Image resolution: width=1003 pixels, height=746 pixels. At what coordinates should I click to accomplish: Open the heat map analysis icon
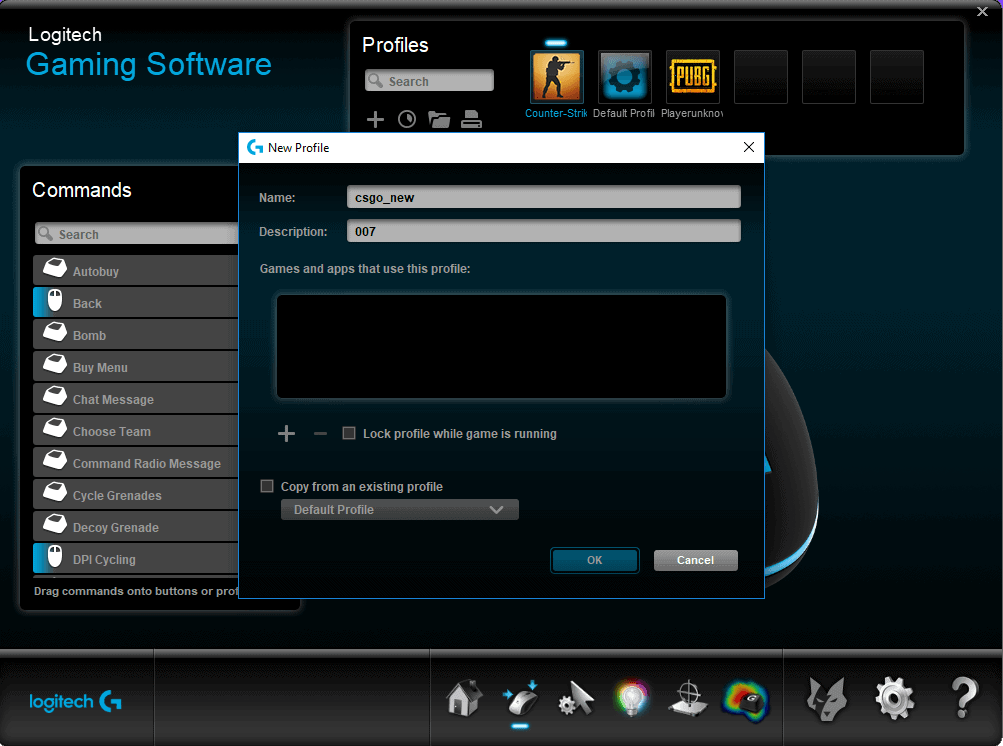coord(745,698)
